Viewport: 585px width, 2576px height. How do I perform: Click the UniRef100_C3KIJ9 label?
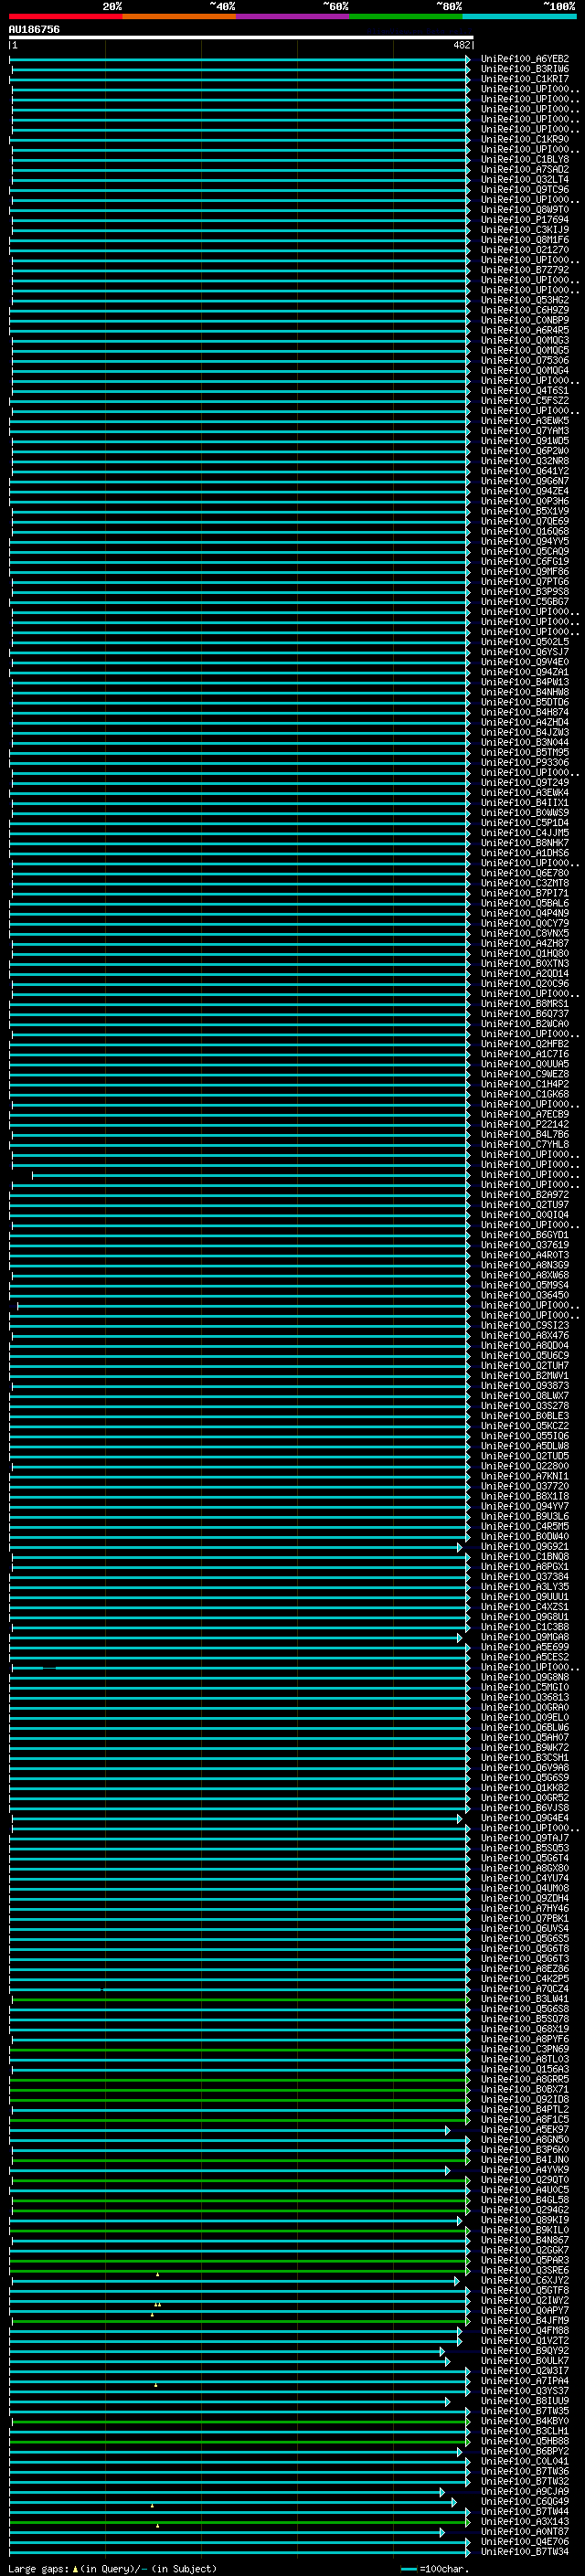pyautogui.click(x=525, y=230)
